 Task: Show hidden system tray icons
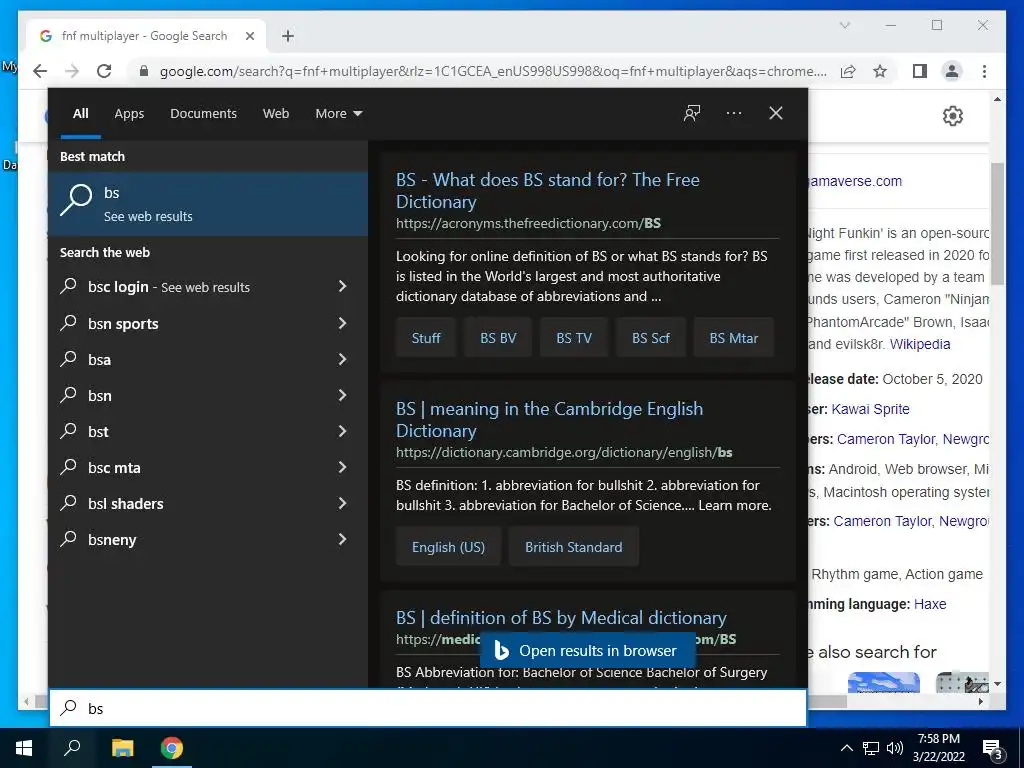point(846,748)
